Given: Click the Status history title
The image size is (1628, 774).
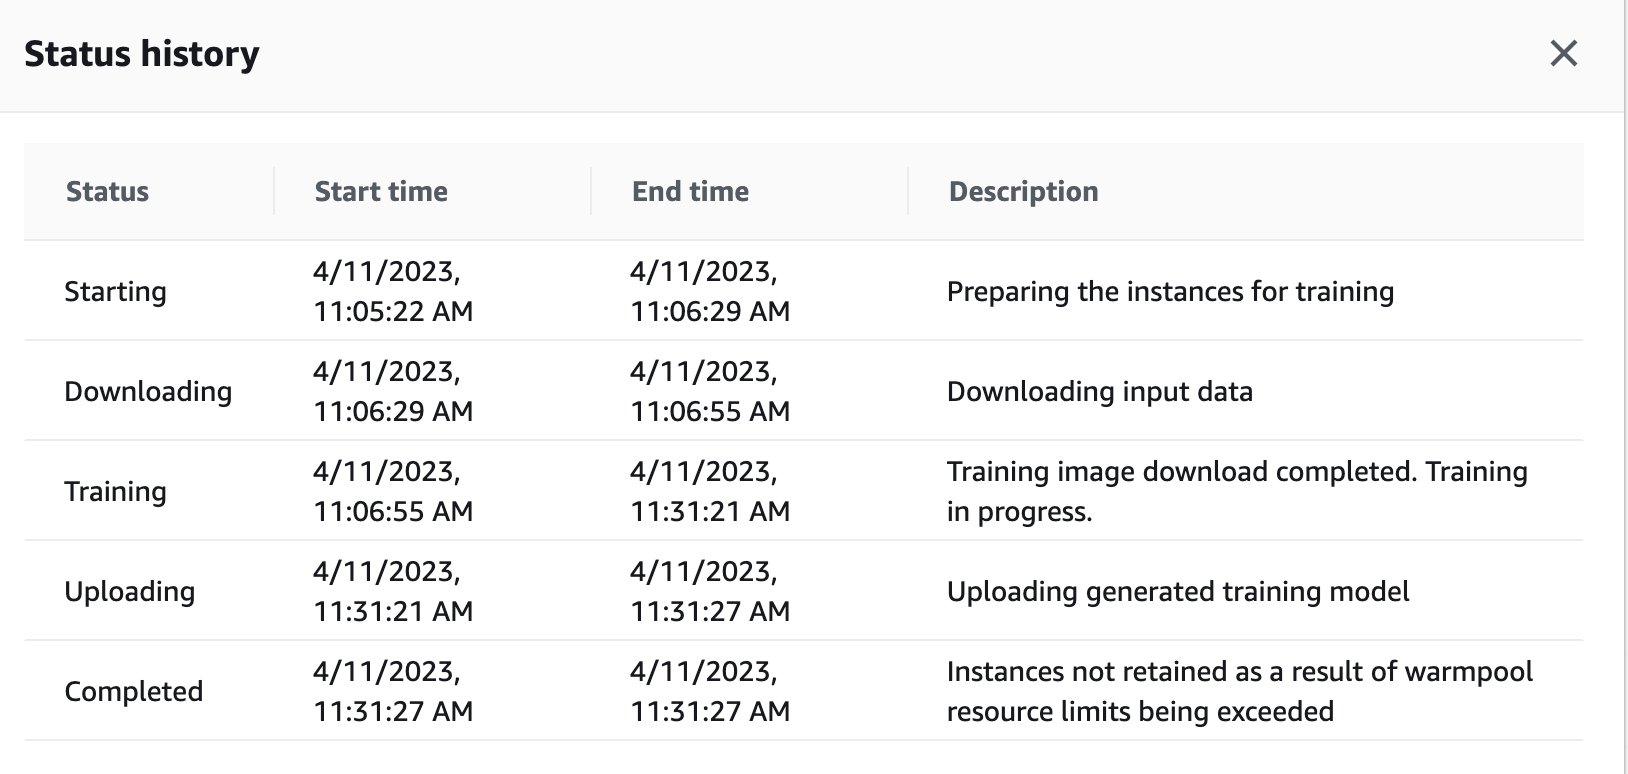Looking at the screenshot, I should click(x=142, y=53).
